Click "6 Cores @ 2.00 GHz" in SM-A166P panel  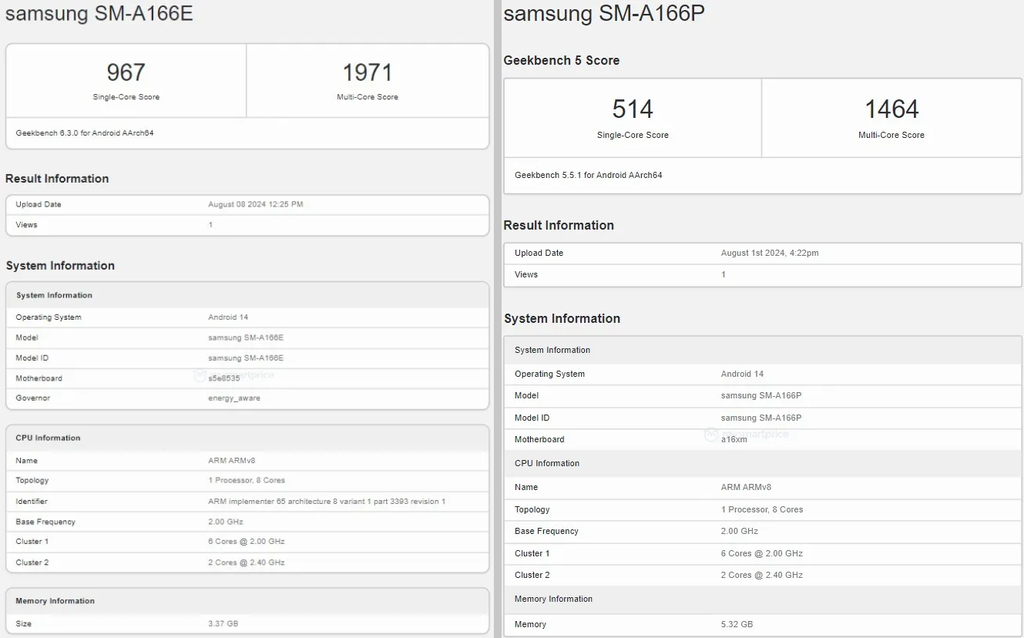[x=761, y=553]
